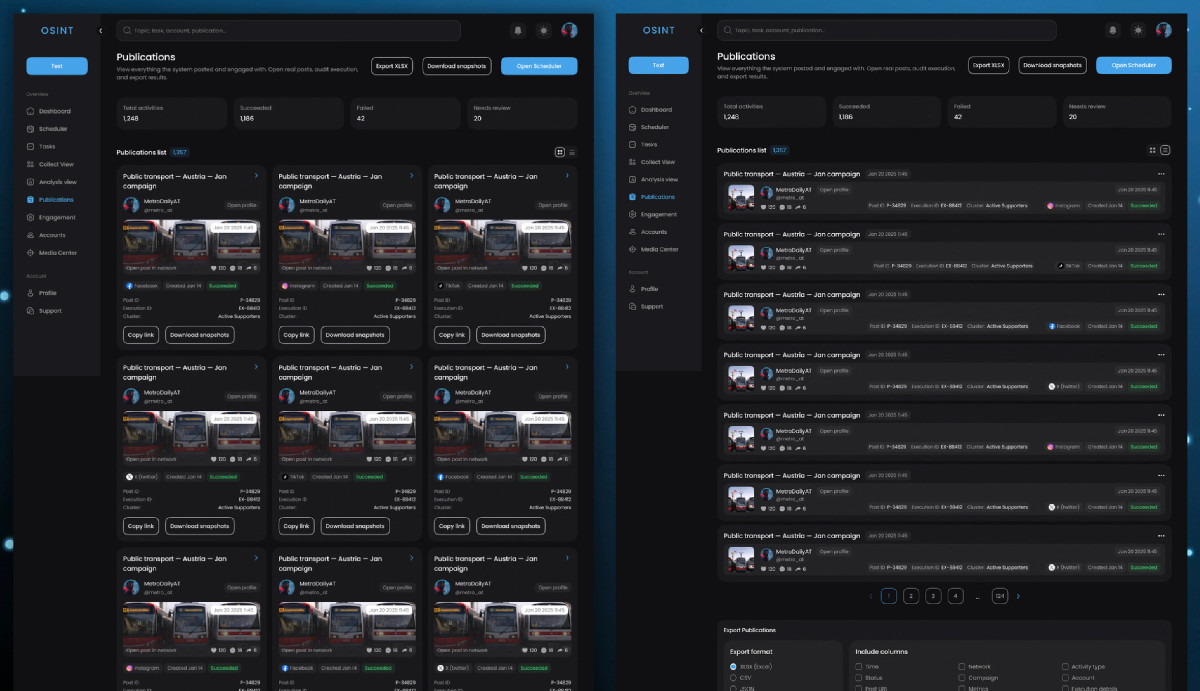Click the notification bell in list-view window
Viewport: 1200px width, 691px height.
click(1113, 30)
